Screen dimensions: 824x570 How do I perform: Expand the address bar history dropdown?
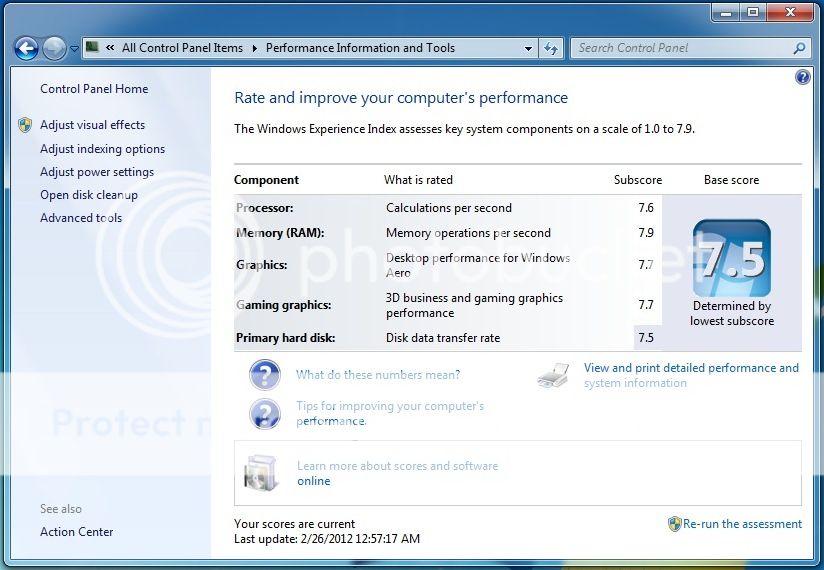click(529, 48)
